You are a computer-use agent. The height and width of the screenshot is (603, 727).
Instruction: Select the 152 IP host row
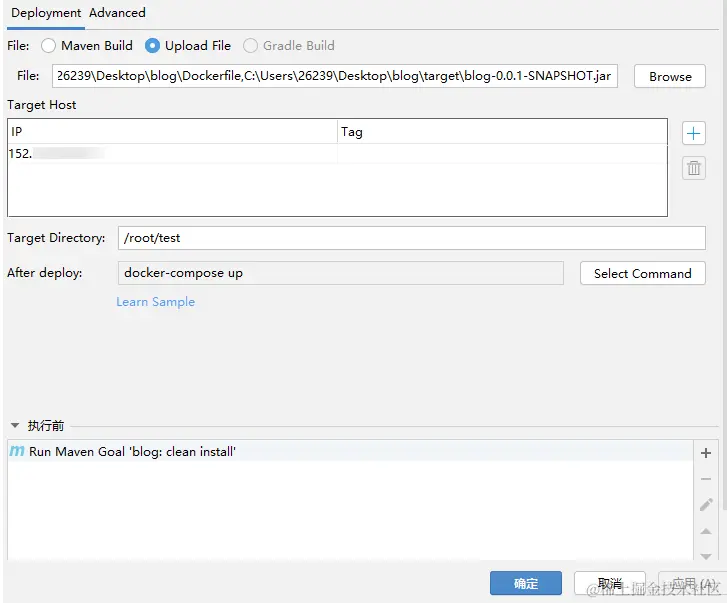(x=338, y=153)
